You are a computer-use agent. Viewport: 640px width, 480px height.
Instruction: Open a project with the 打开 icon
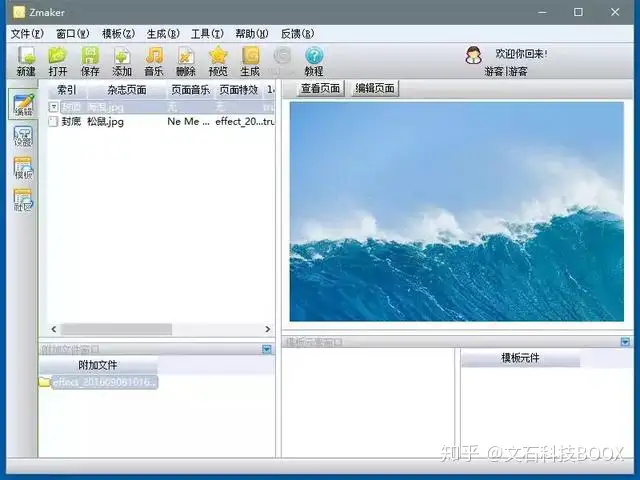click(x=58, y=61)
